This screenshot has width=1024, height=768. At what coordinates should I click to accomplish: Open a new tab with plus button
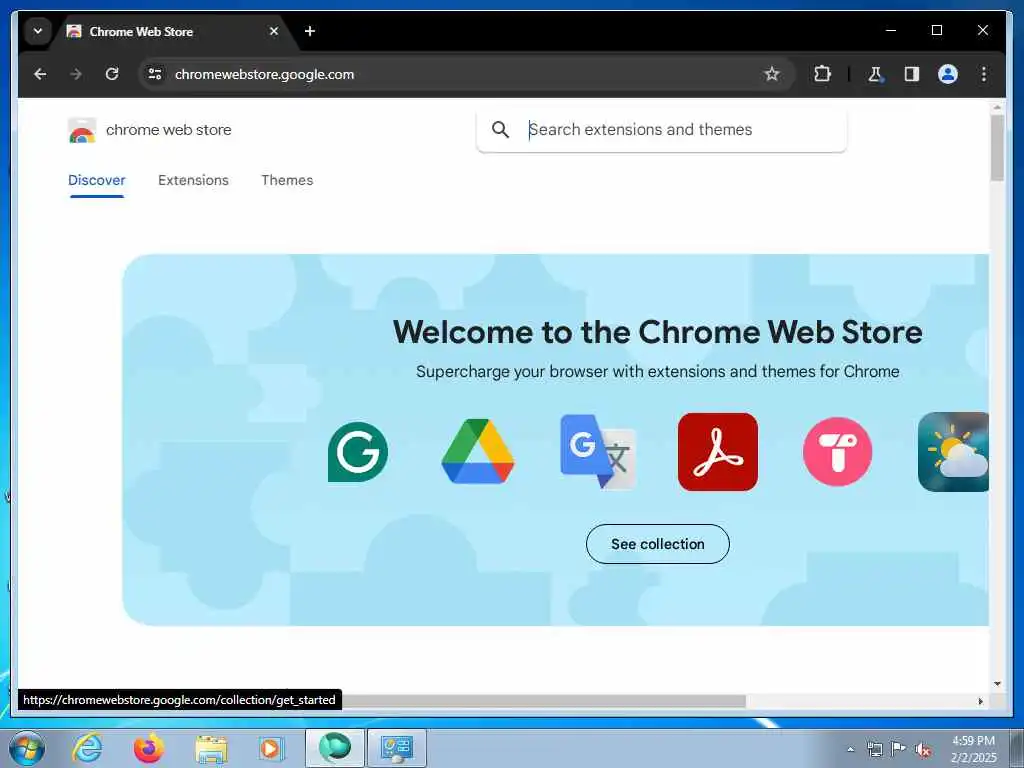pos(310,31)
